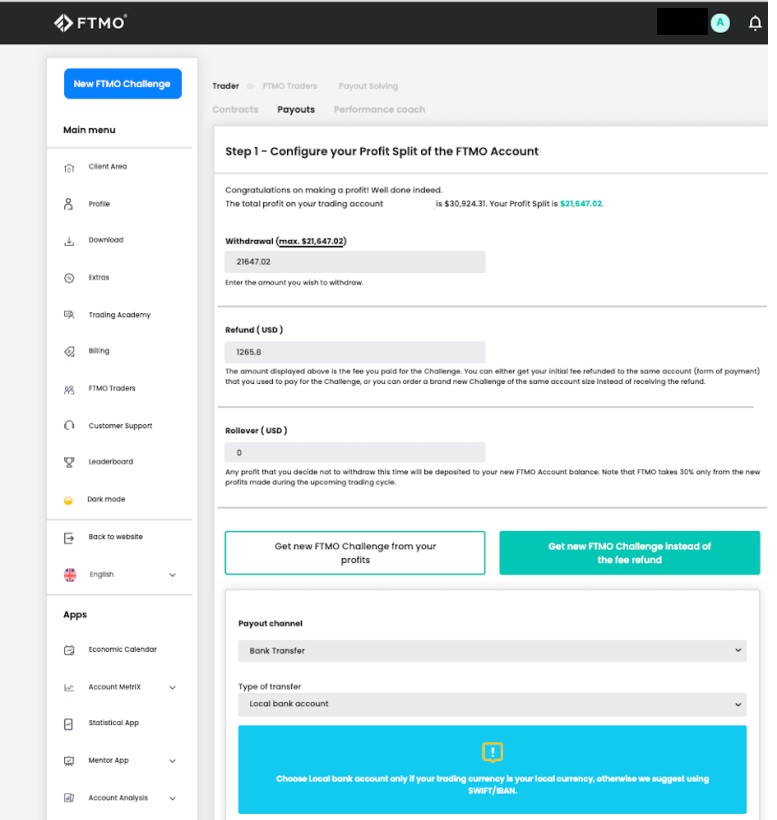
Task: Click the Withdrawal amount field 21647.02
Action: point(355,262)
